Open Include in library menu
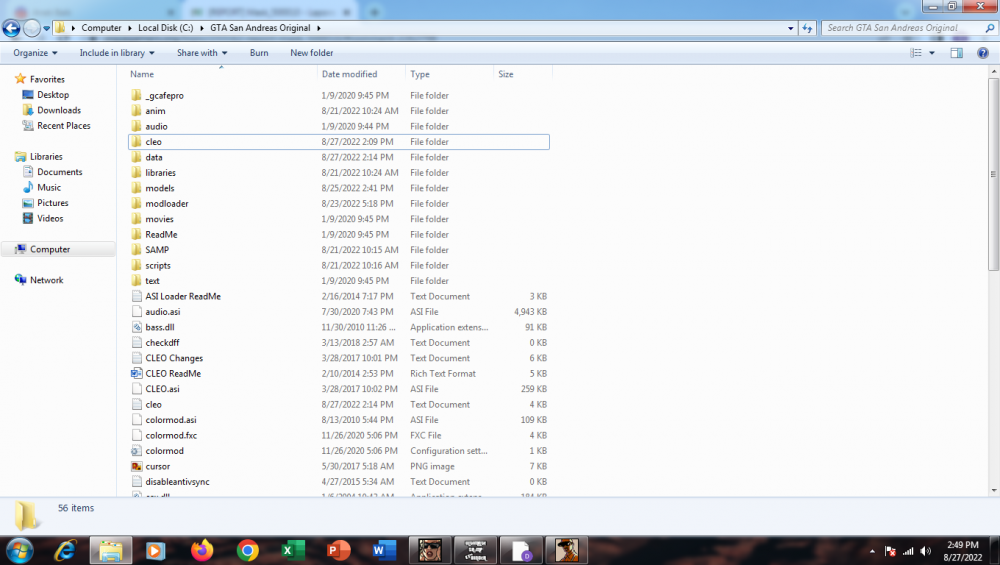 pos(117,53)
